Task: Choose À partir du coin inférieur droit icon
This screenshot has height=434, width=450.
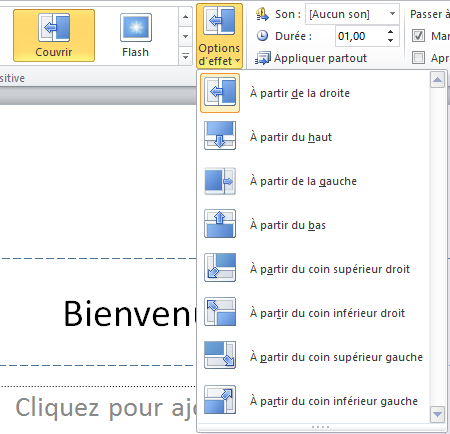Action: pyautogui.click(x=220, y=312)
